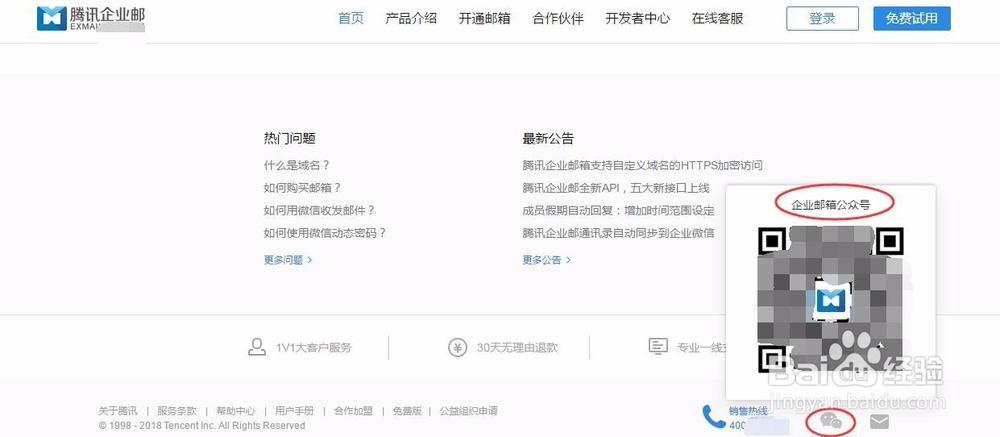The width and height of the screenshot is (1000, 437).
Task: Click the 免费试用 button
Action: click(x=911, y=19)
